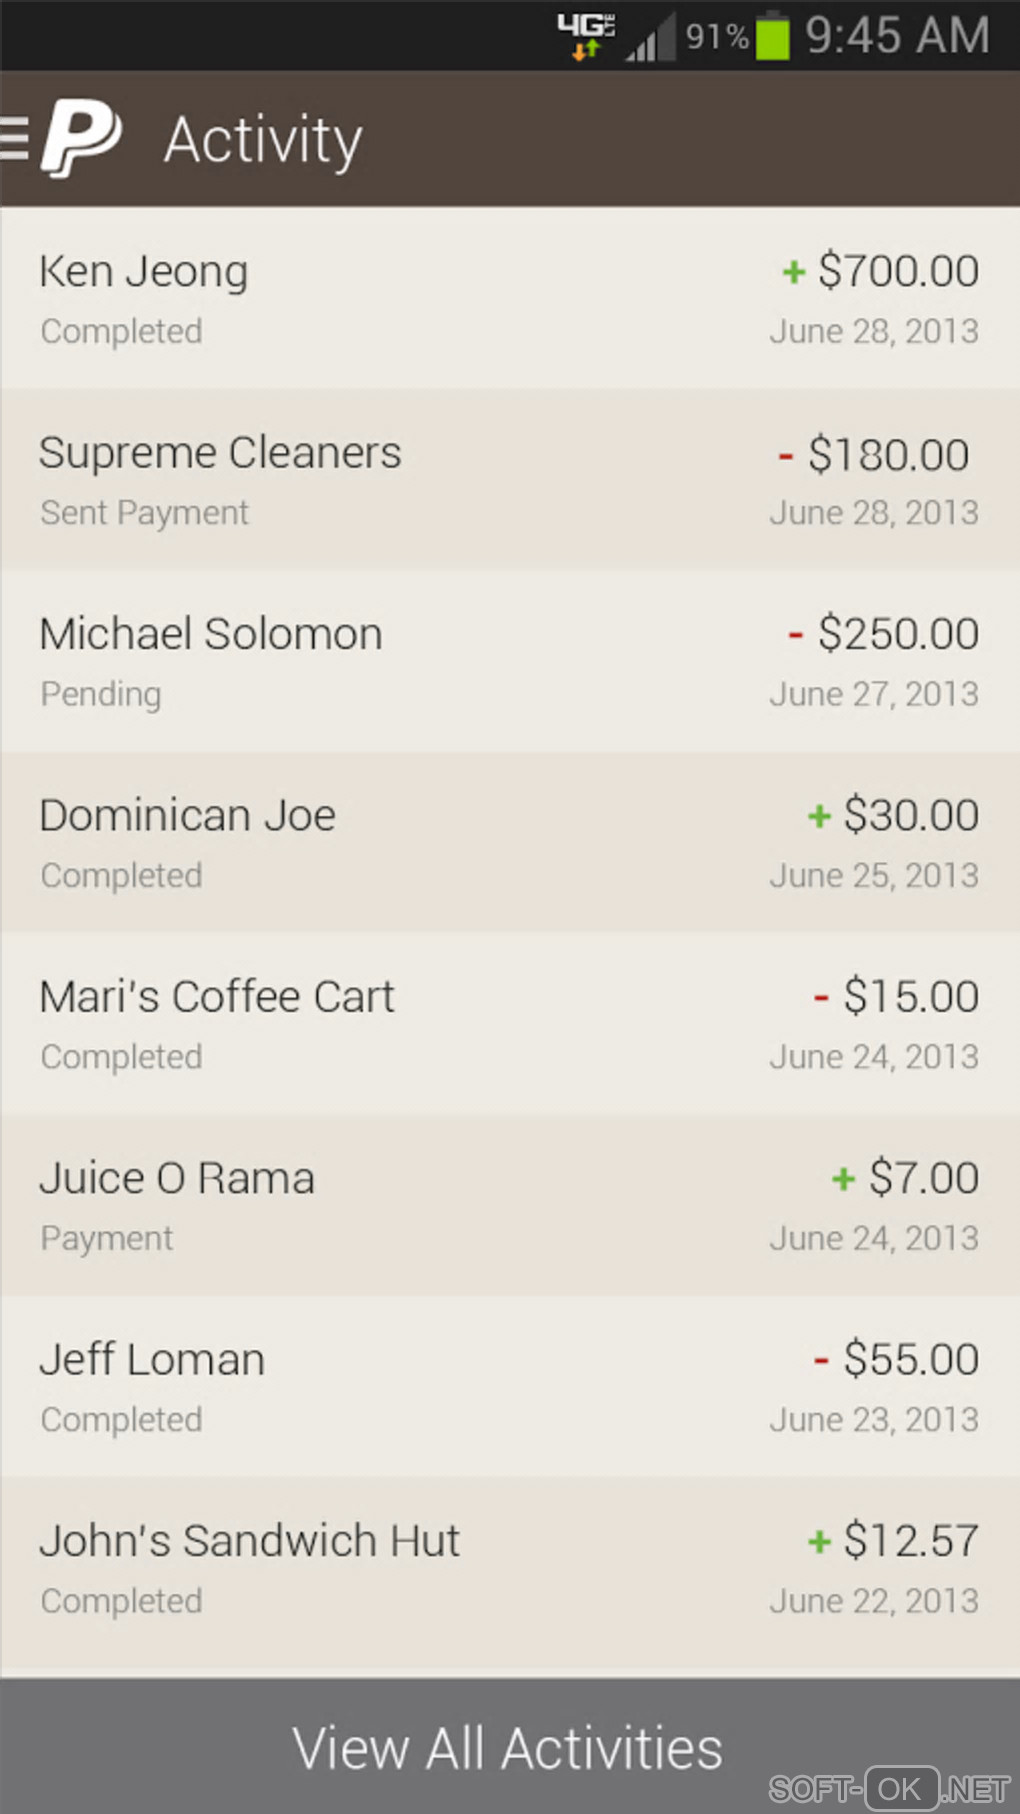Open the Ken Jeong transaction
The image size is (1020, 1814).
(510, 298)
